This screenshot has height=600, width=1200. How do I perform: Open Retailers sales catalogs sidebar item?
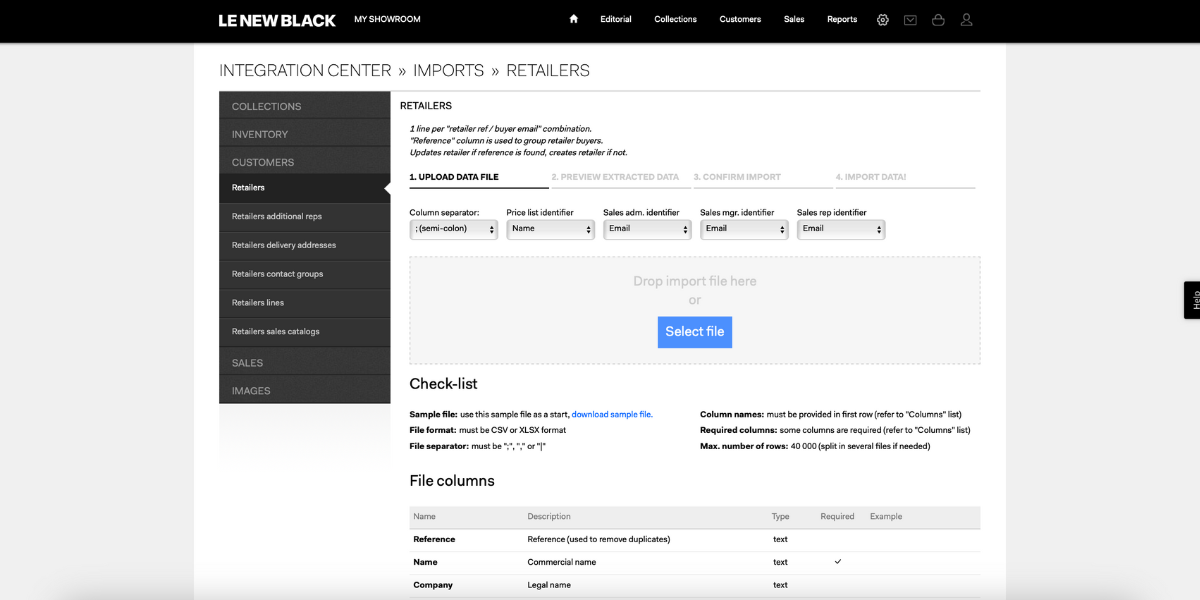click(305, 332)
